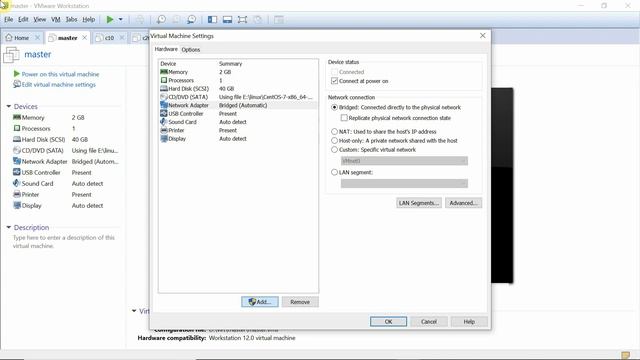This screenshot has width=640, height=360.
Task: Switch to the Hardware tab in settings
Action: tap(166, 49)
